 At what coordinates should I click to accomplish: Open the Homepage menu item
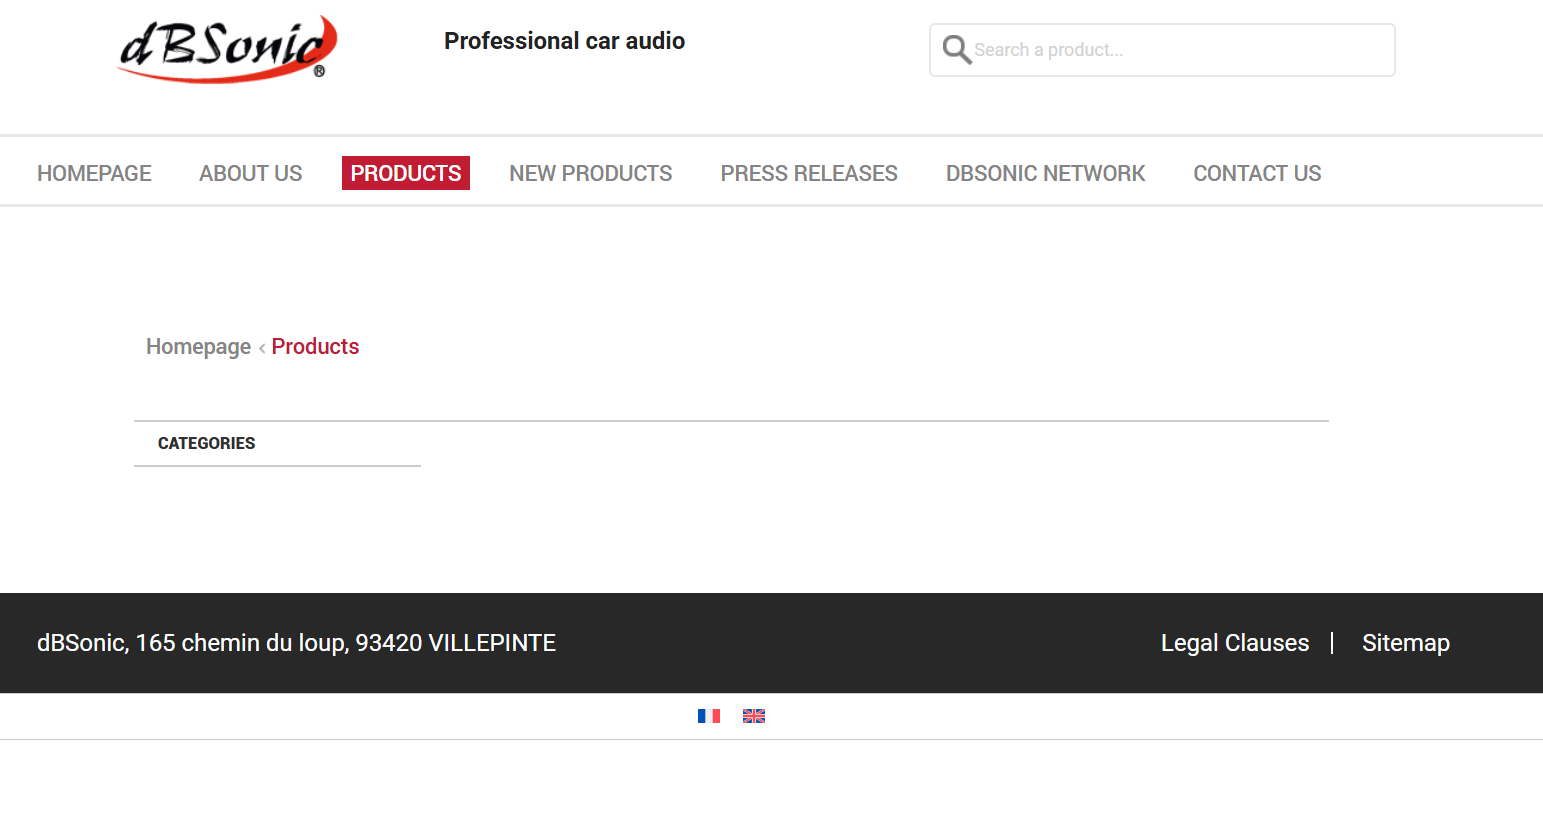click(94, 173)
